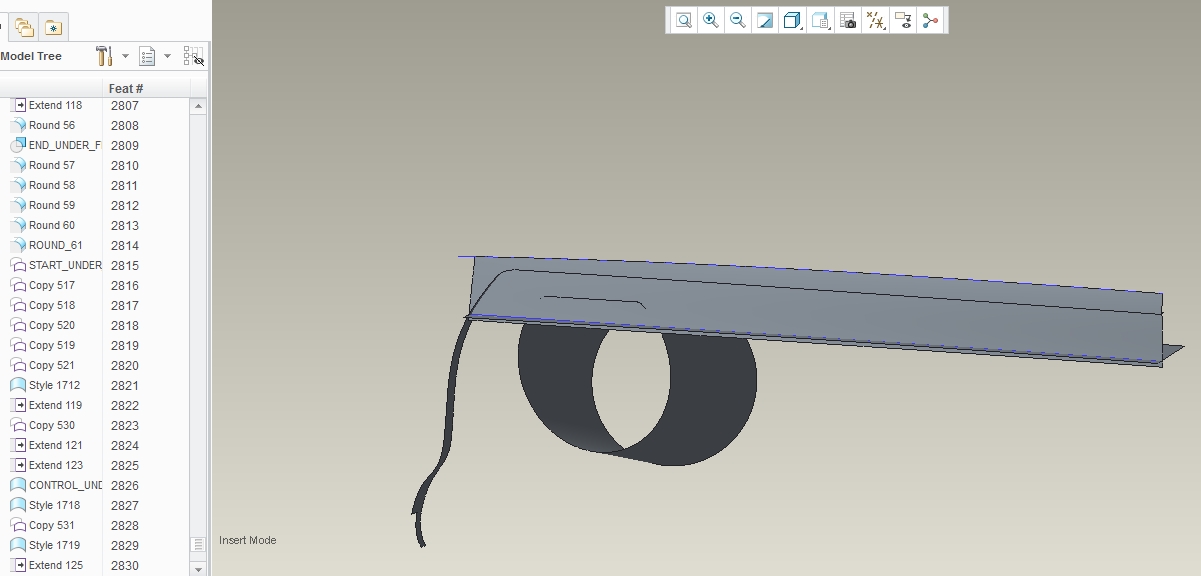Viewport: 1201px width, 576px height.
Task: Click the model tree scroll-up arrow
Action: tap(198, 106)
